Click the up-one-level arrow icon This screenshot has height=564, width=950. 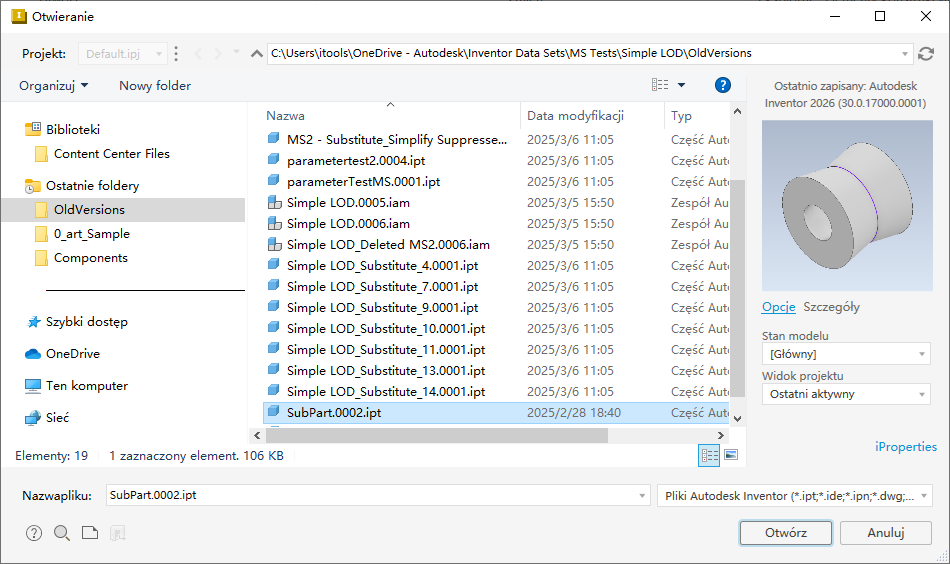pos(257,54)
